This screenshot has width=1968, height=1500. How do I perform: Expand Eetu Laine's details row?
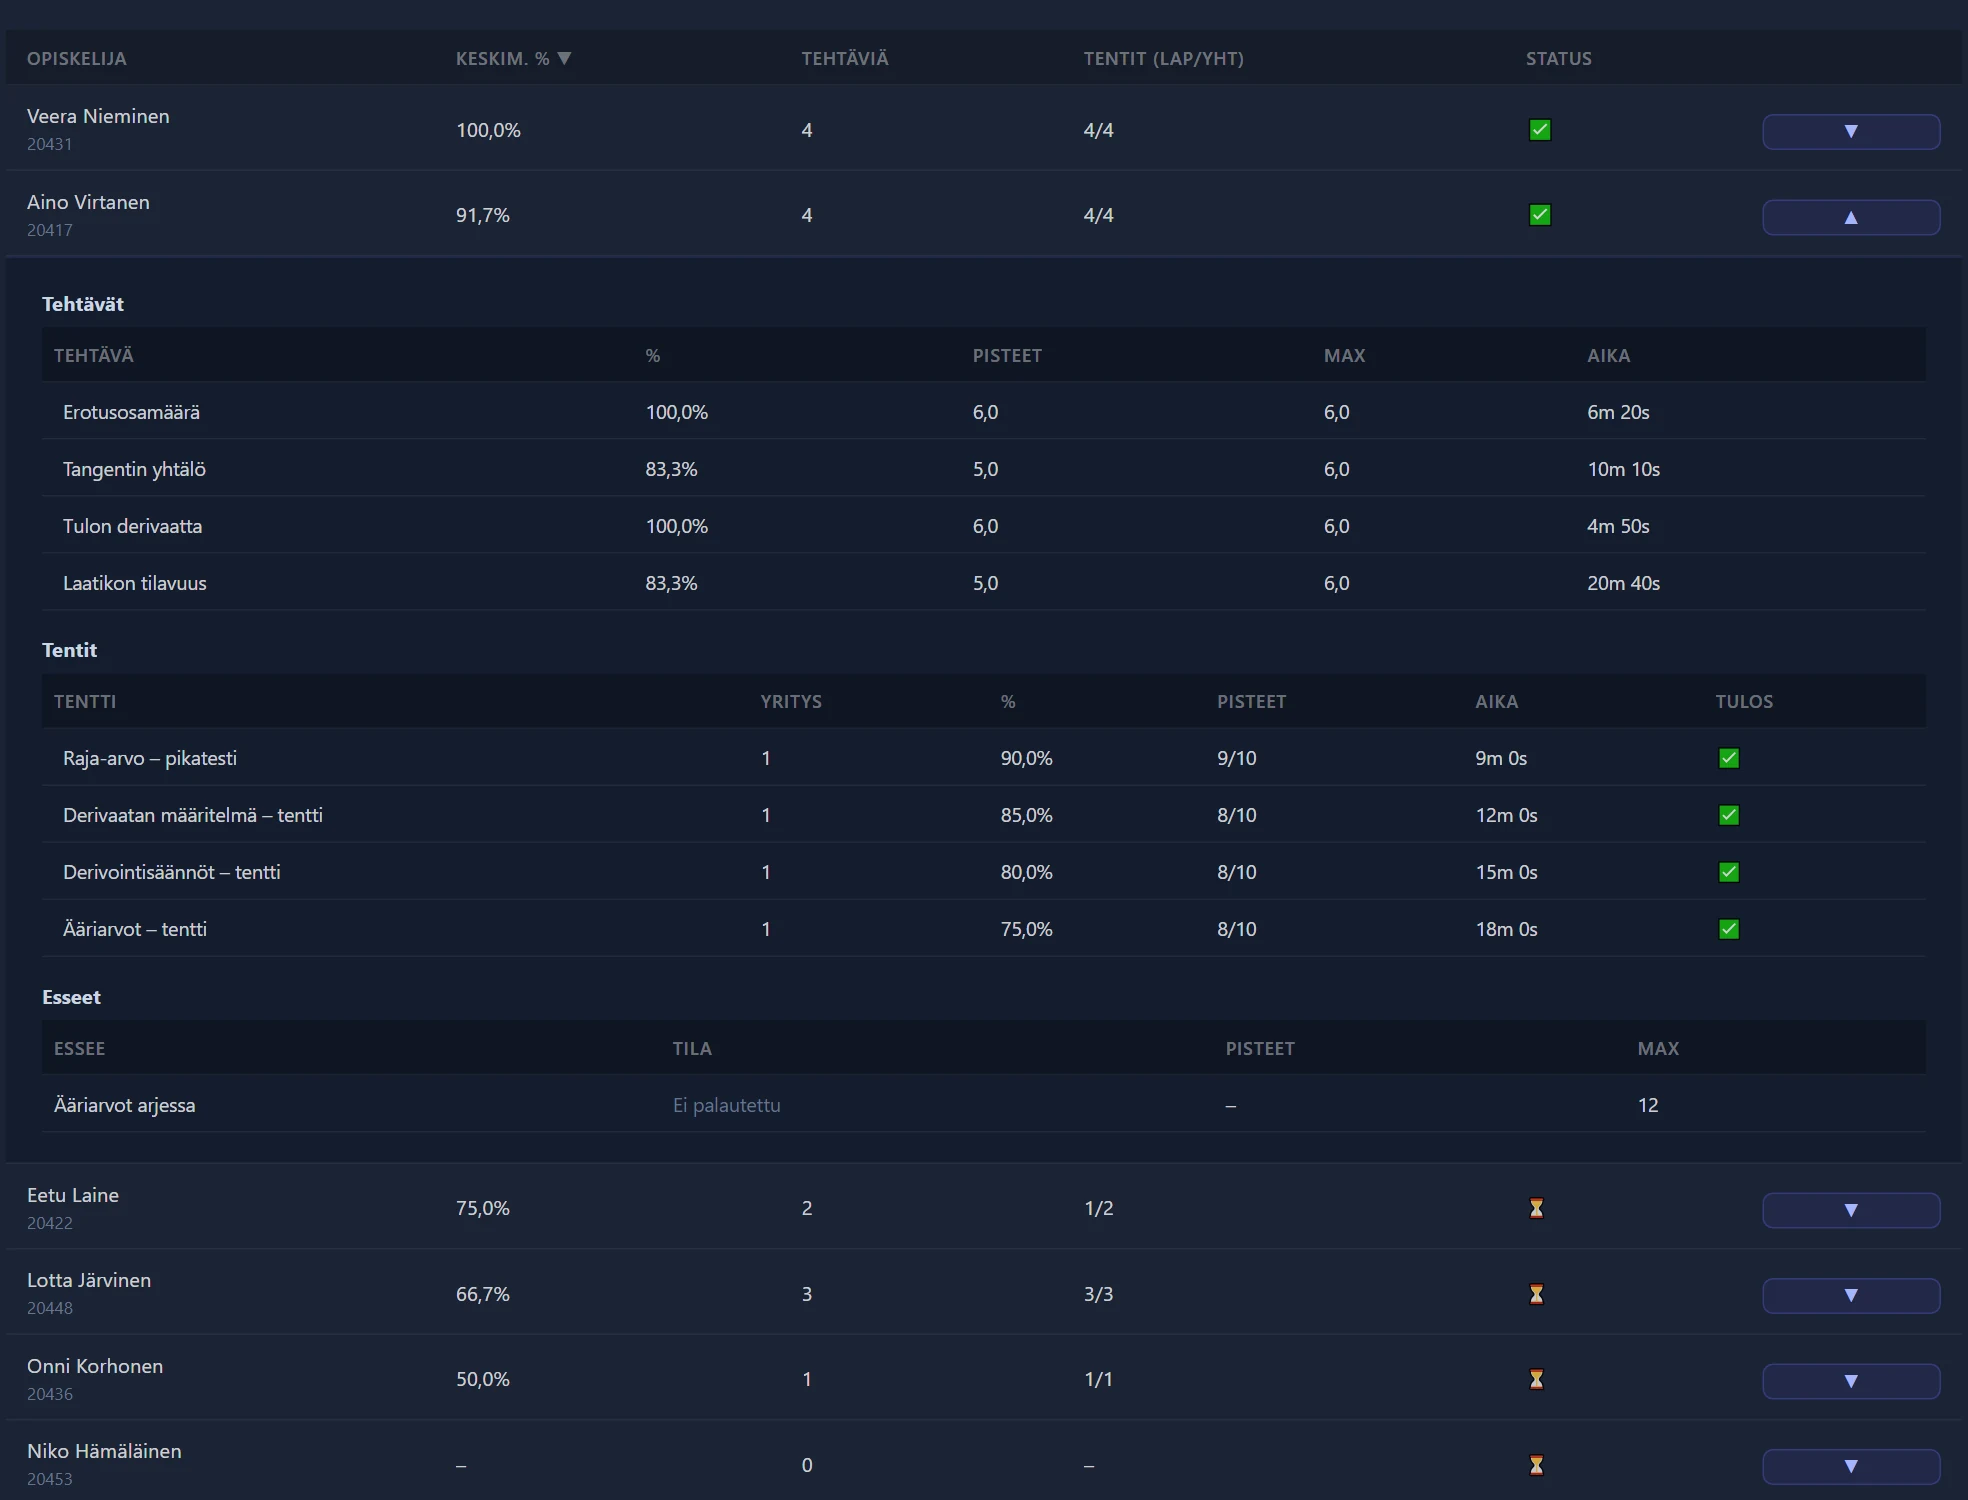click(x=1851, y=1210)
